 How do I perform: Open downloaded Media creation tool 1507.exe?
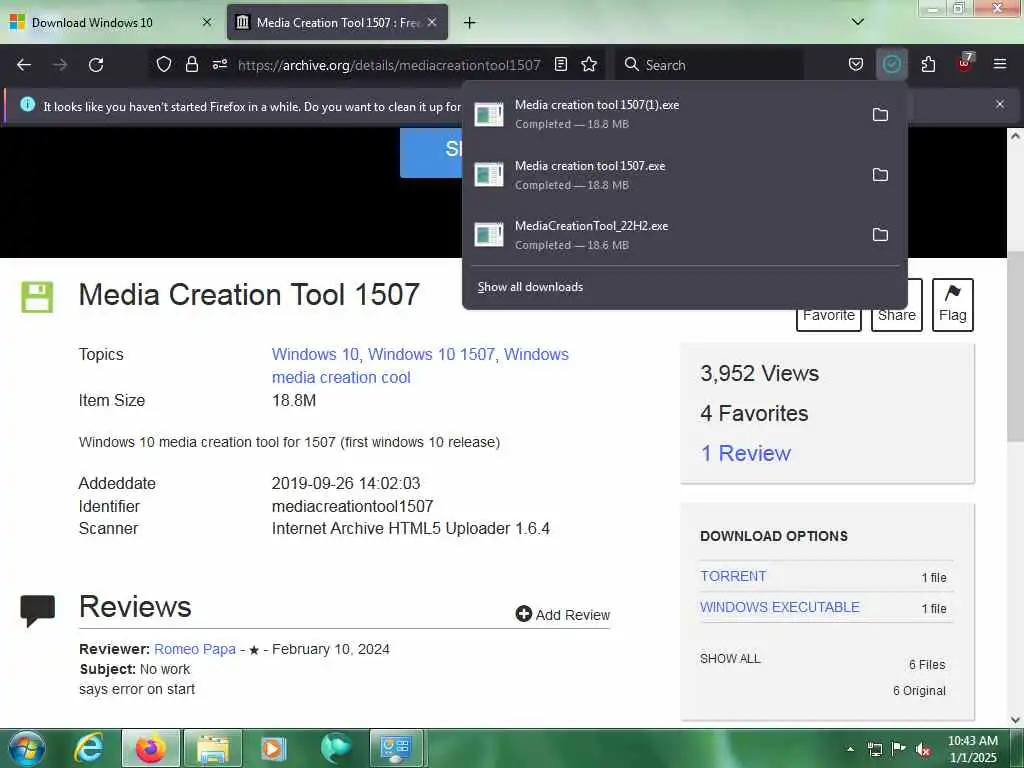pos(664,174)
